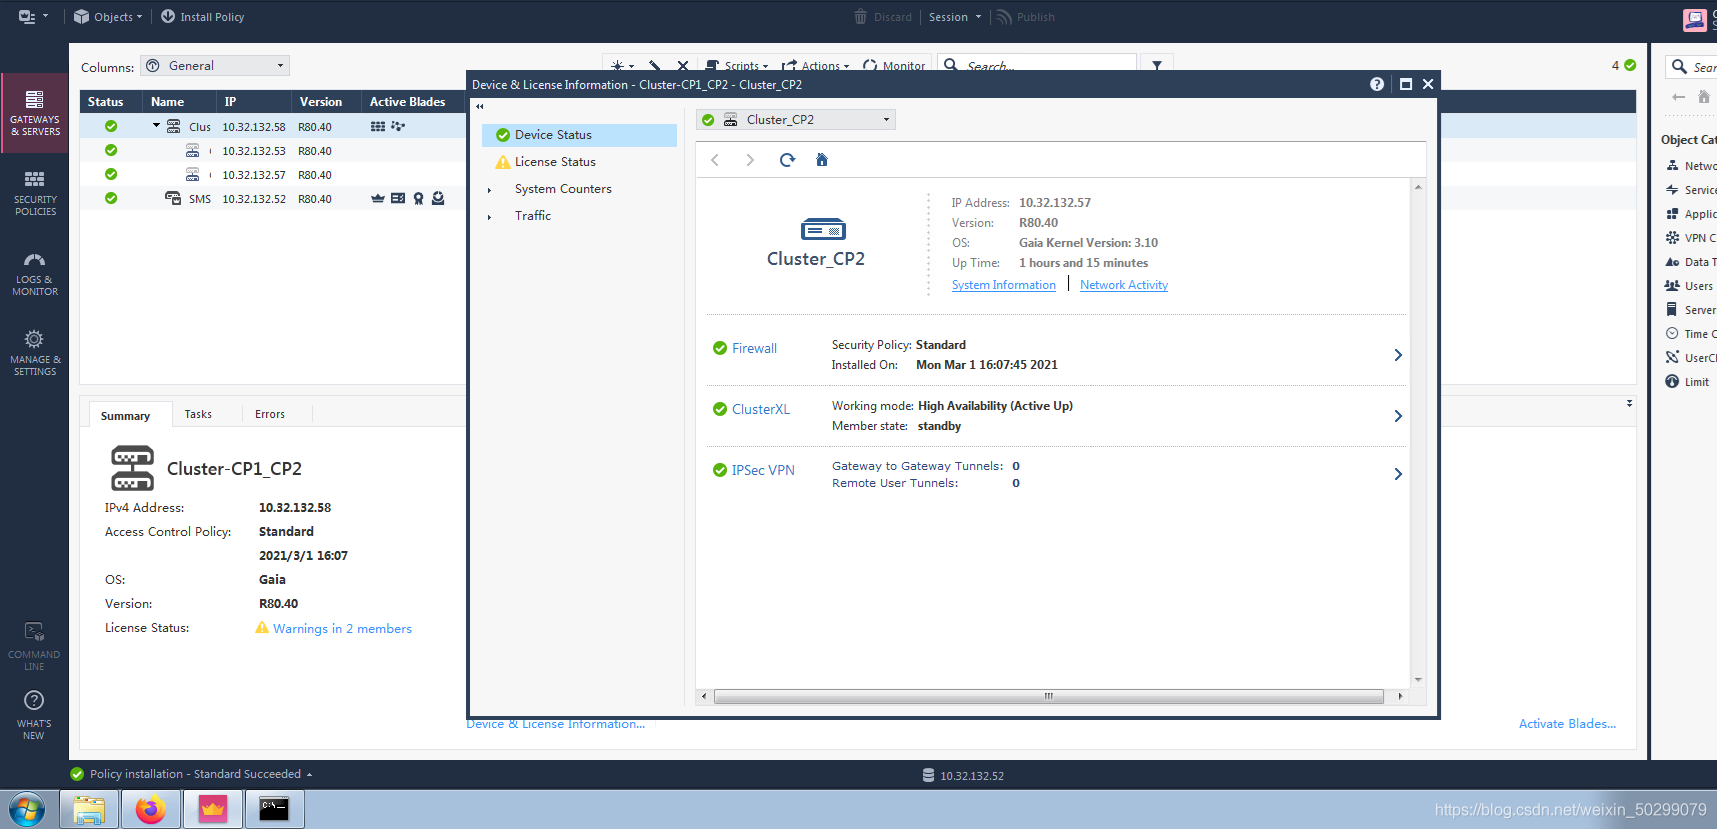Click Install Policy in the top toolbar
The image size is (1717, 829).
coord(202,17)
